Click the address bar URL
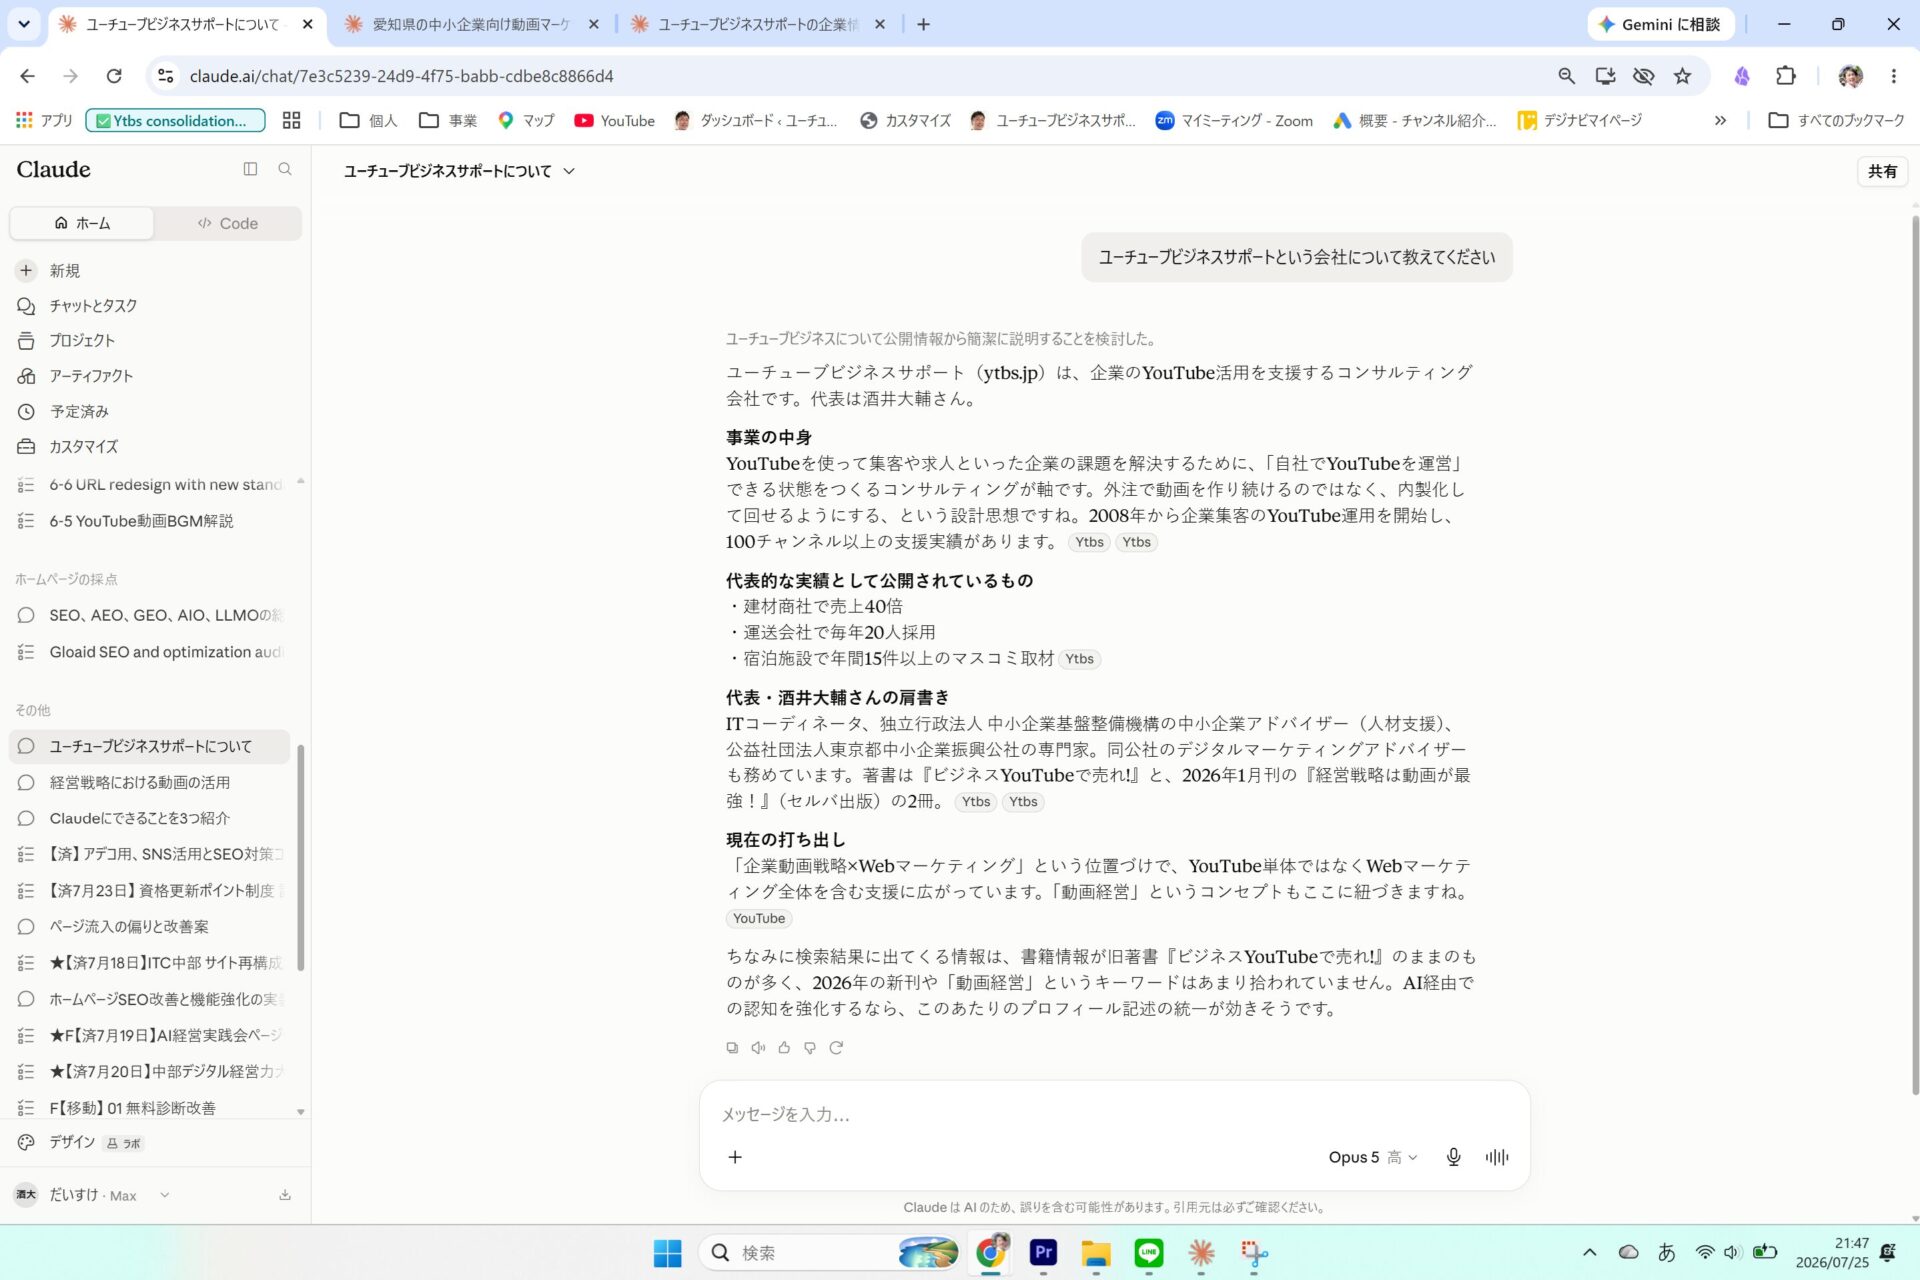This screenshot has height=1280, width=1920. point(401,76)
